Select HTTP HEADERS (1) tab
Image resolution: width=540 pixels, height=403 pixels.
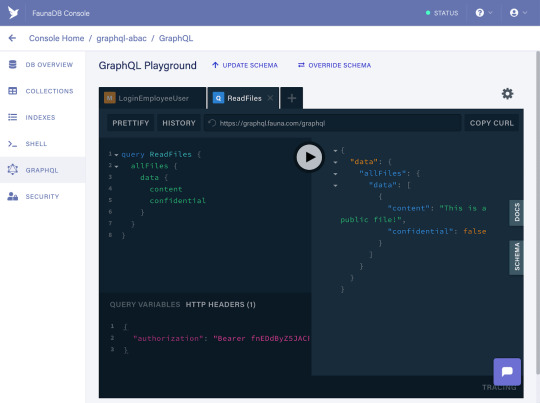[220, 304]
